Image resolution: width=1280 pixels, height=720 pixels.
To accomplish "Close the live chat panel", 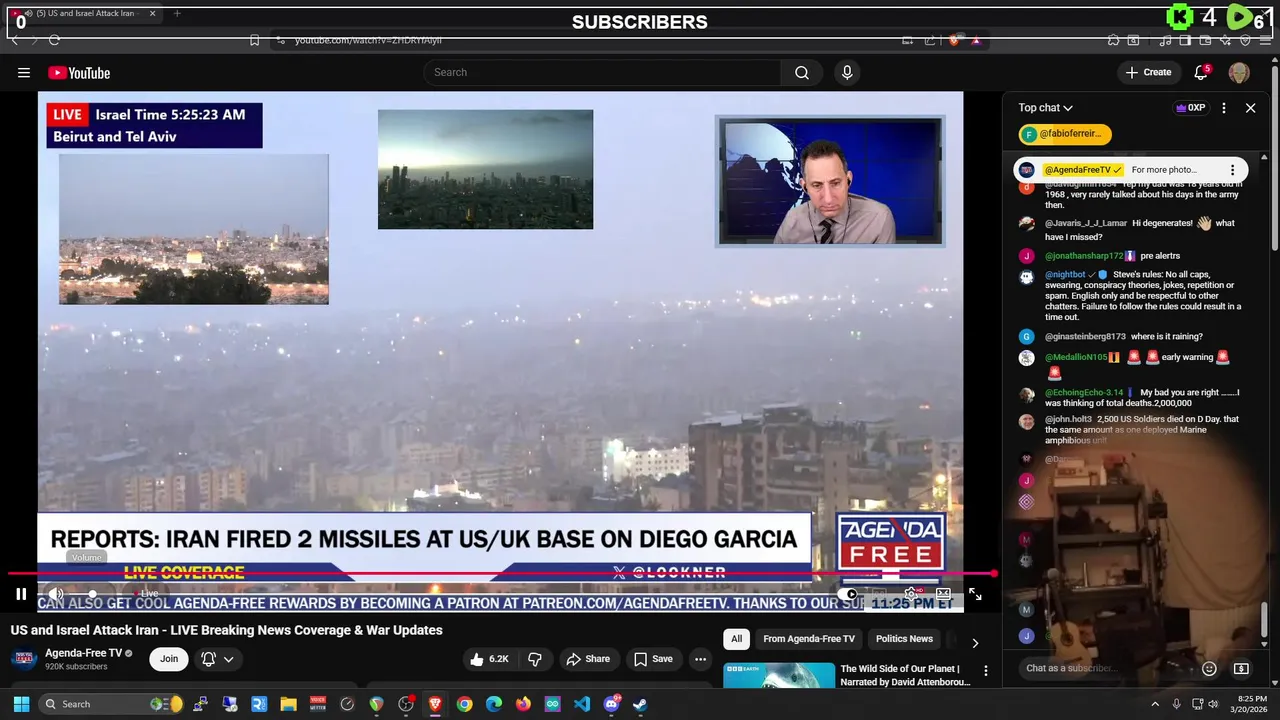I will (1250, 108).
